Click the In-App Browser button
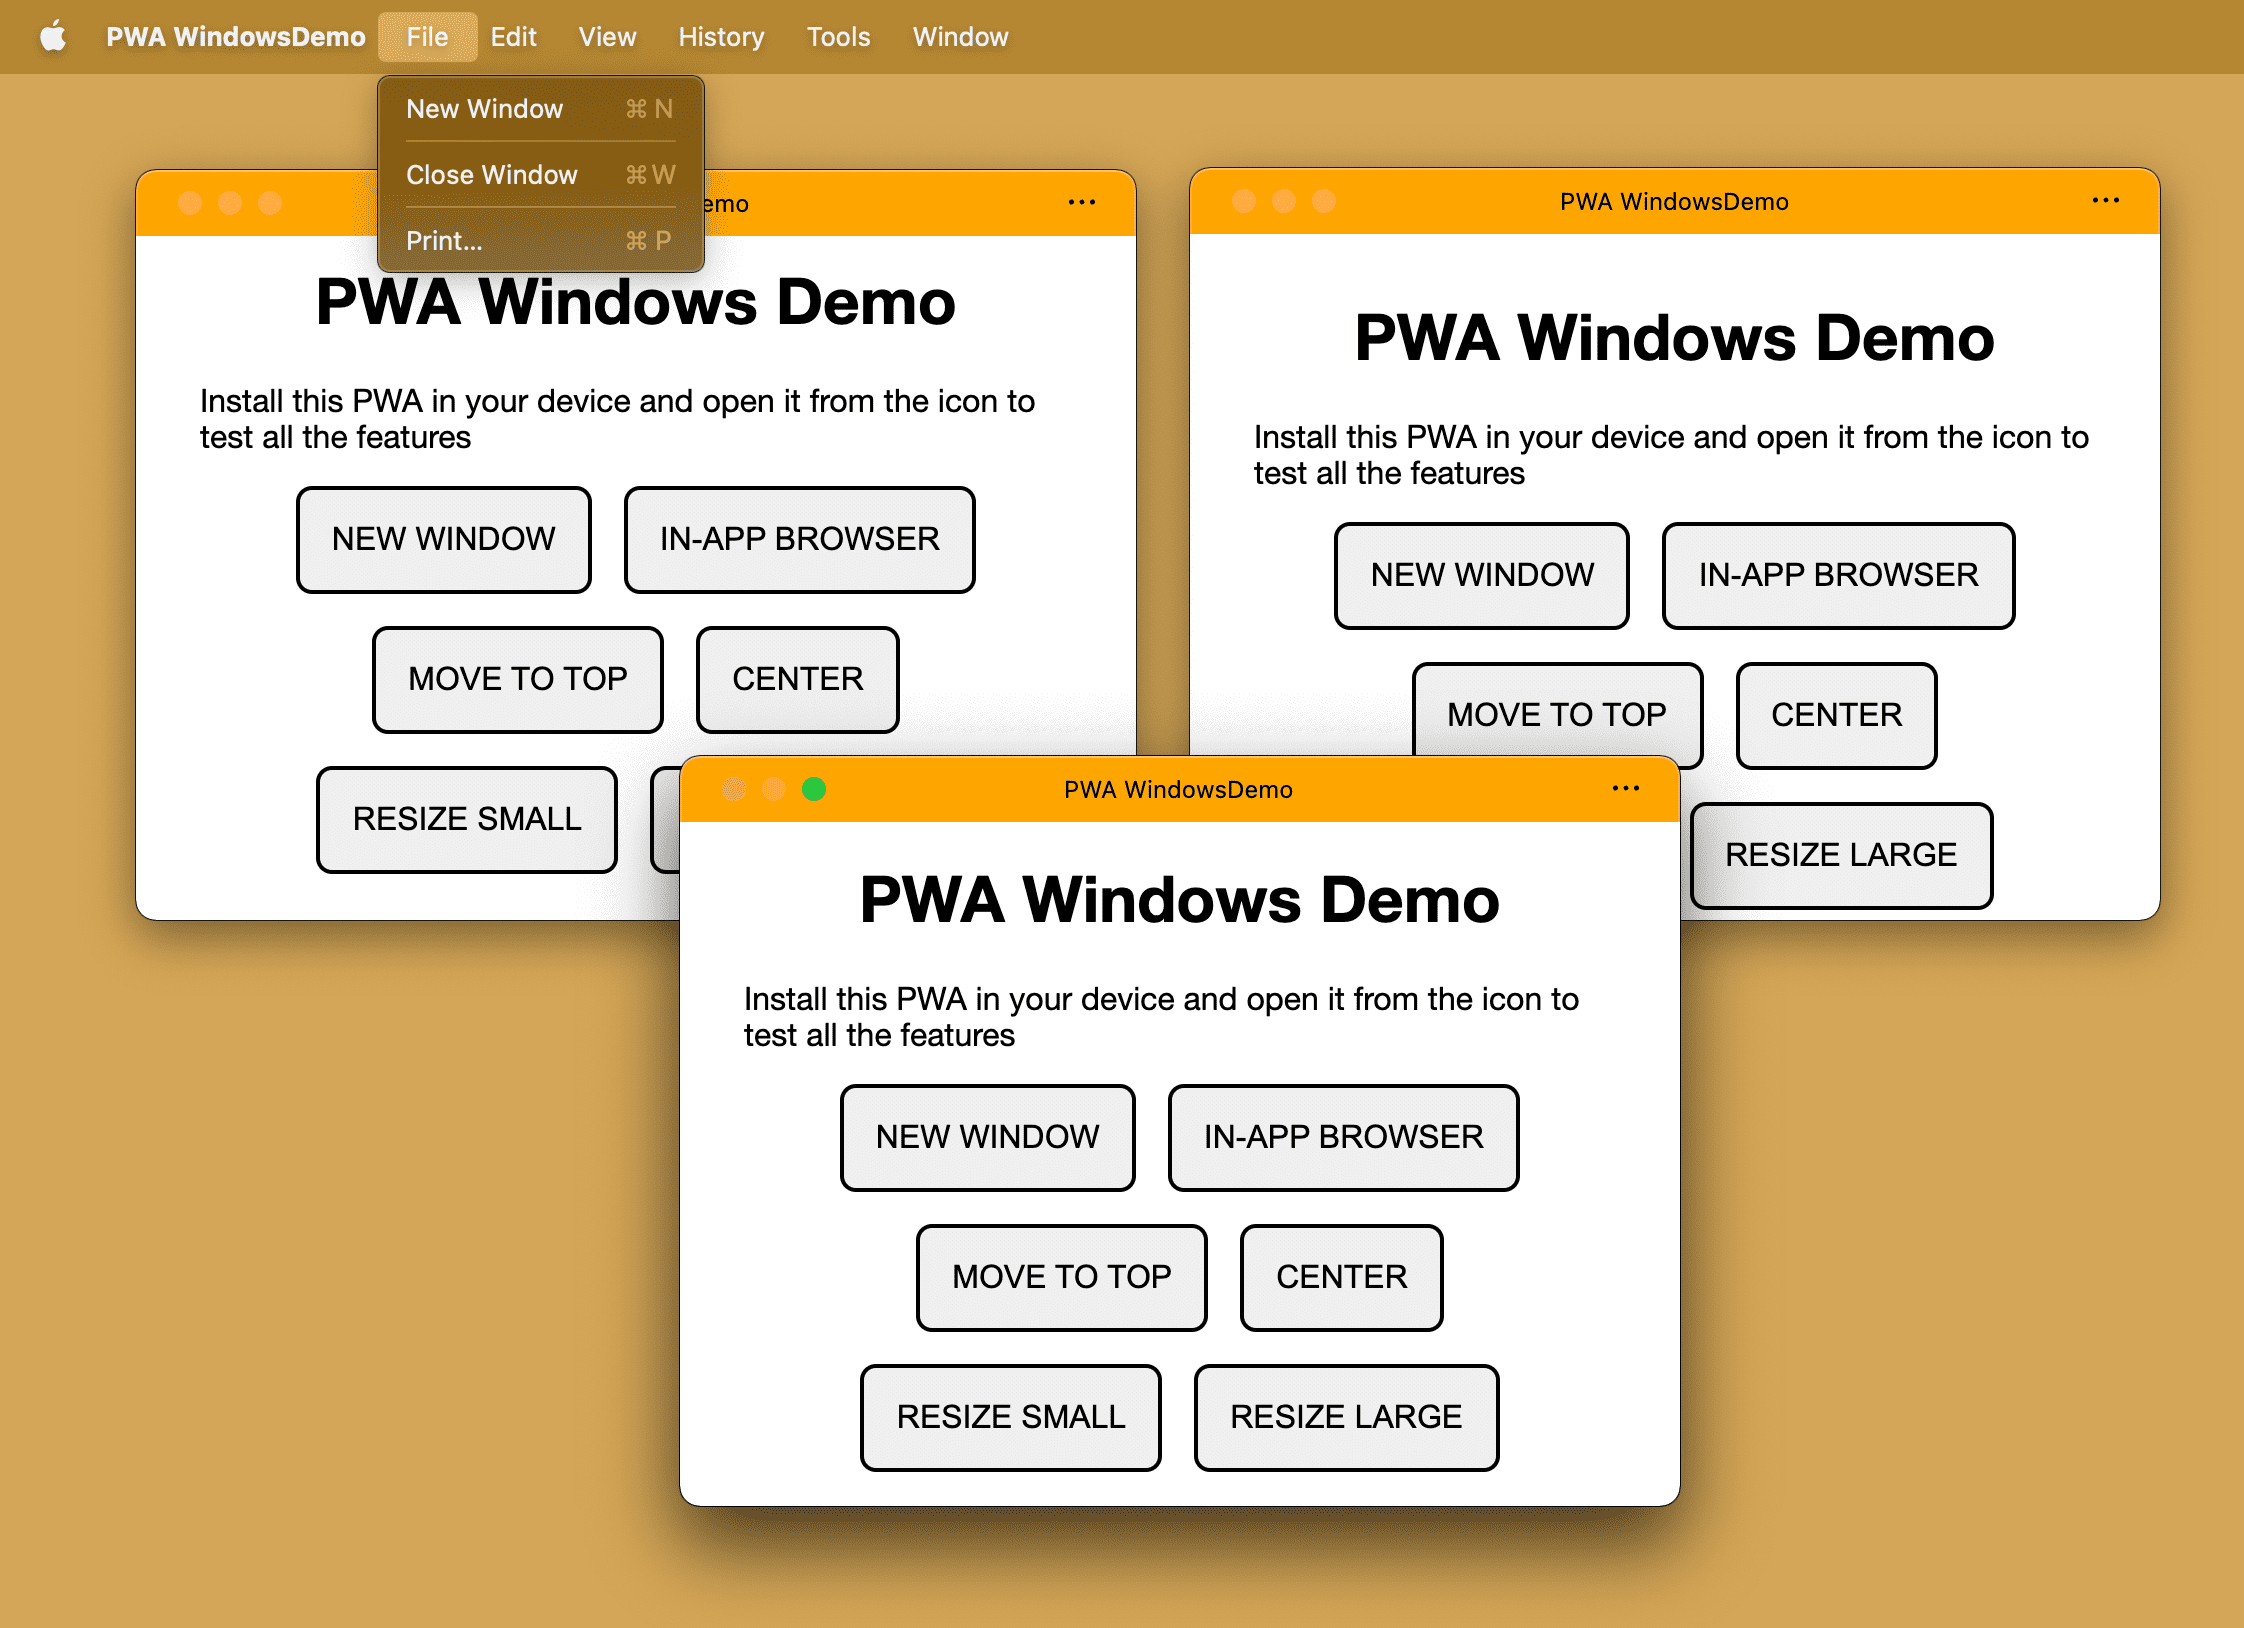Viewport: 2244px width, 1628px height. [1343, 1135]
